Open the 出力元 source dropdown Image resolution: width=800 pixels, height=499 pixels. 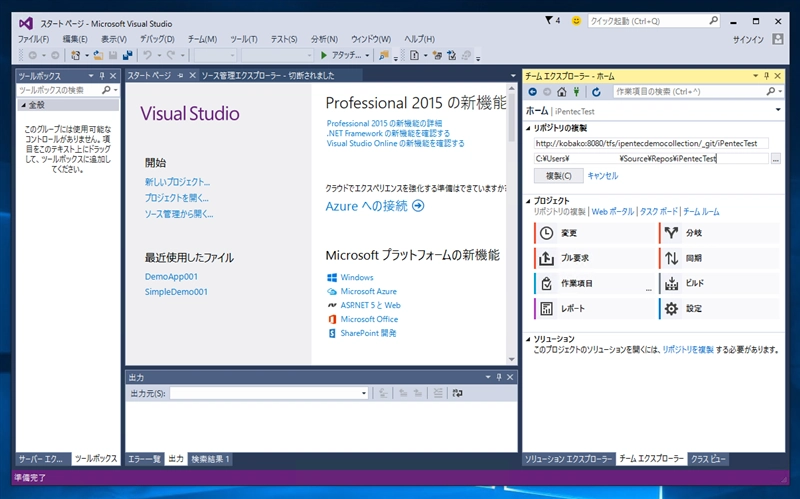tap(364, 393)
